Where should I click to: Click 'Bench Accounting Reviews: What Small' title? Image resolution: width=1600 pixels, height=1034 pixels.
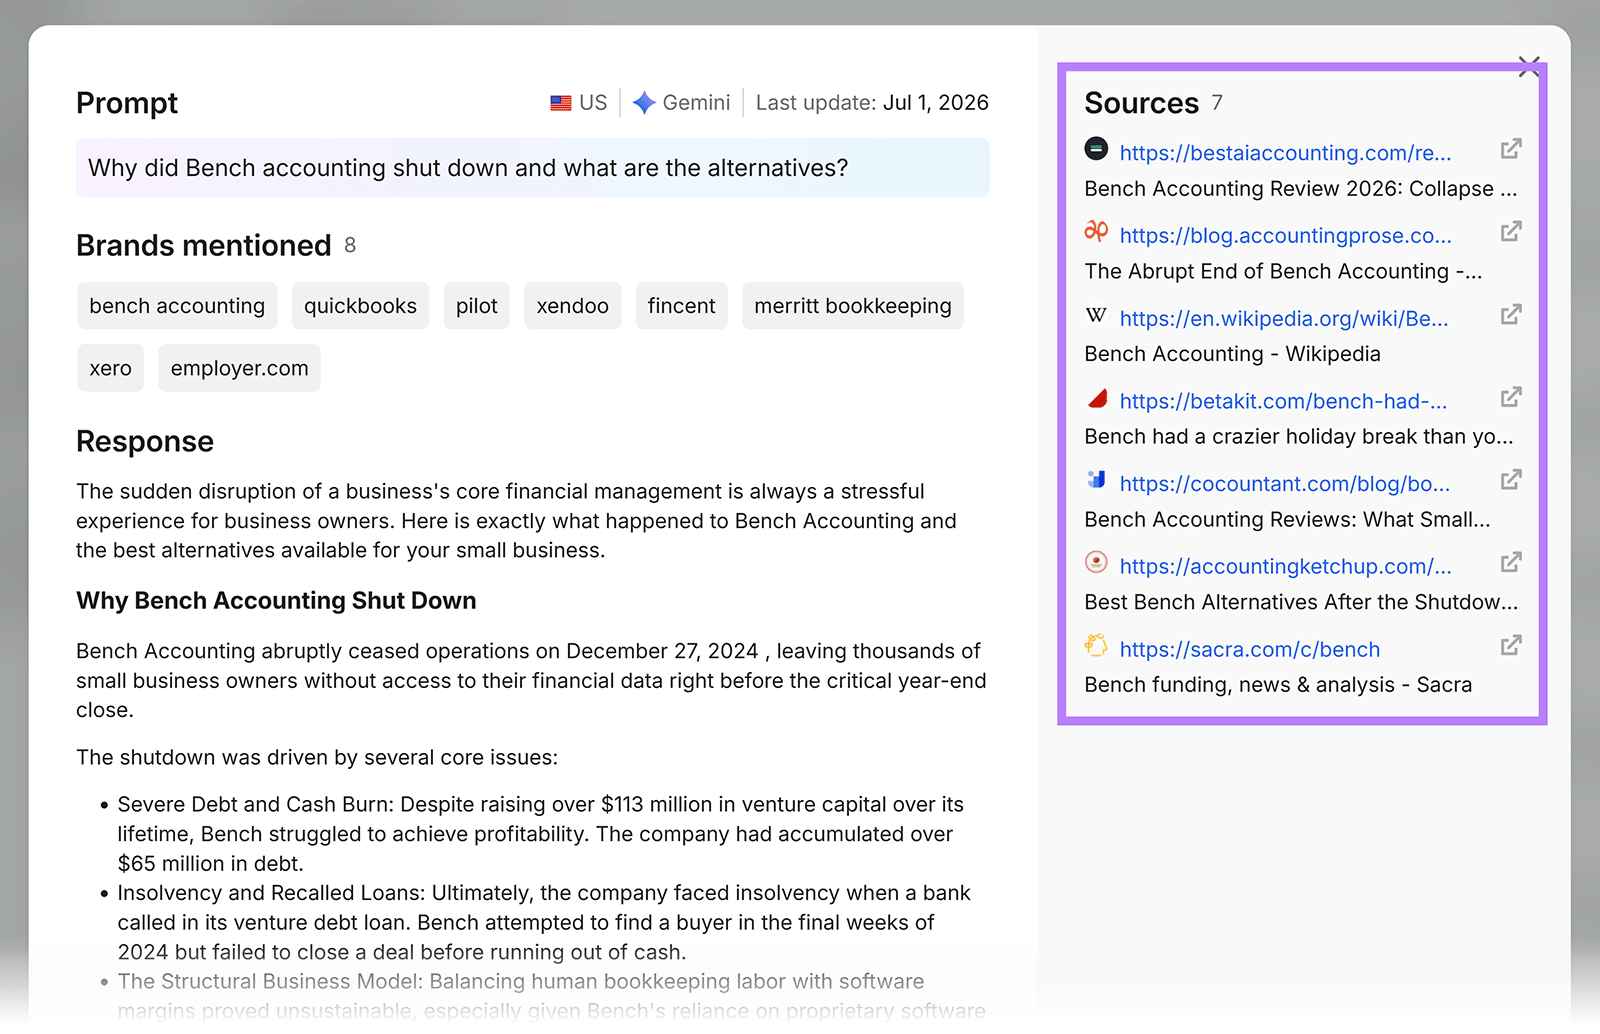click(x=1287, y=520)
